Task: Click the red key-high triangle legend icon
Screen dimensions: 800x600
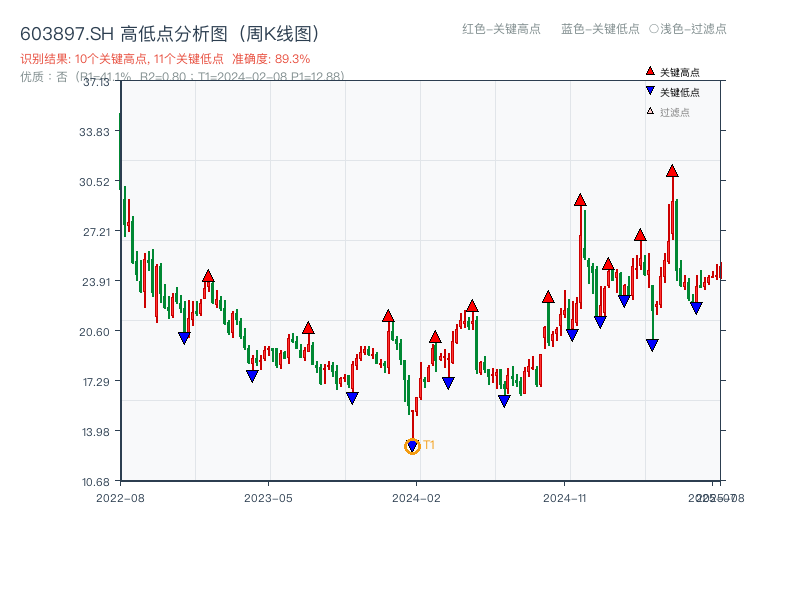Action: [650, 71]
